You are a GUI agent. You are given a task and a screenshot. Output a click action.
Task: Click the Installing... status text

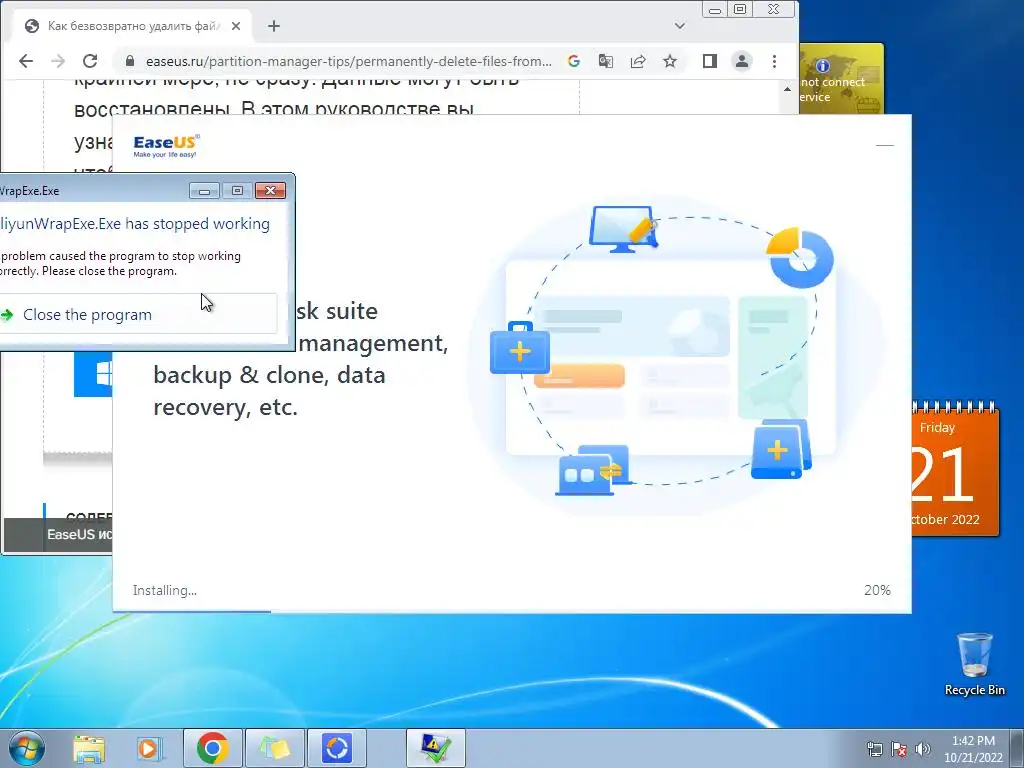pos(165,590)
